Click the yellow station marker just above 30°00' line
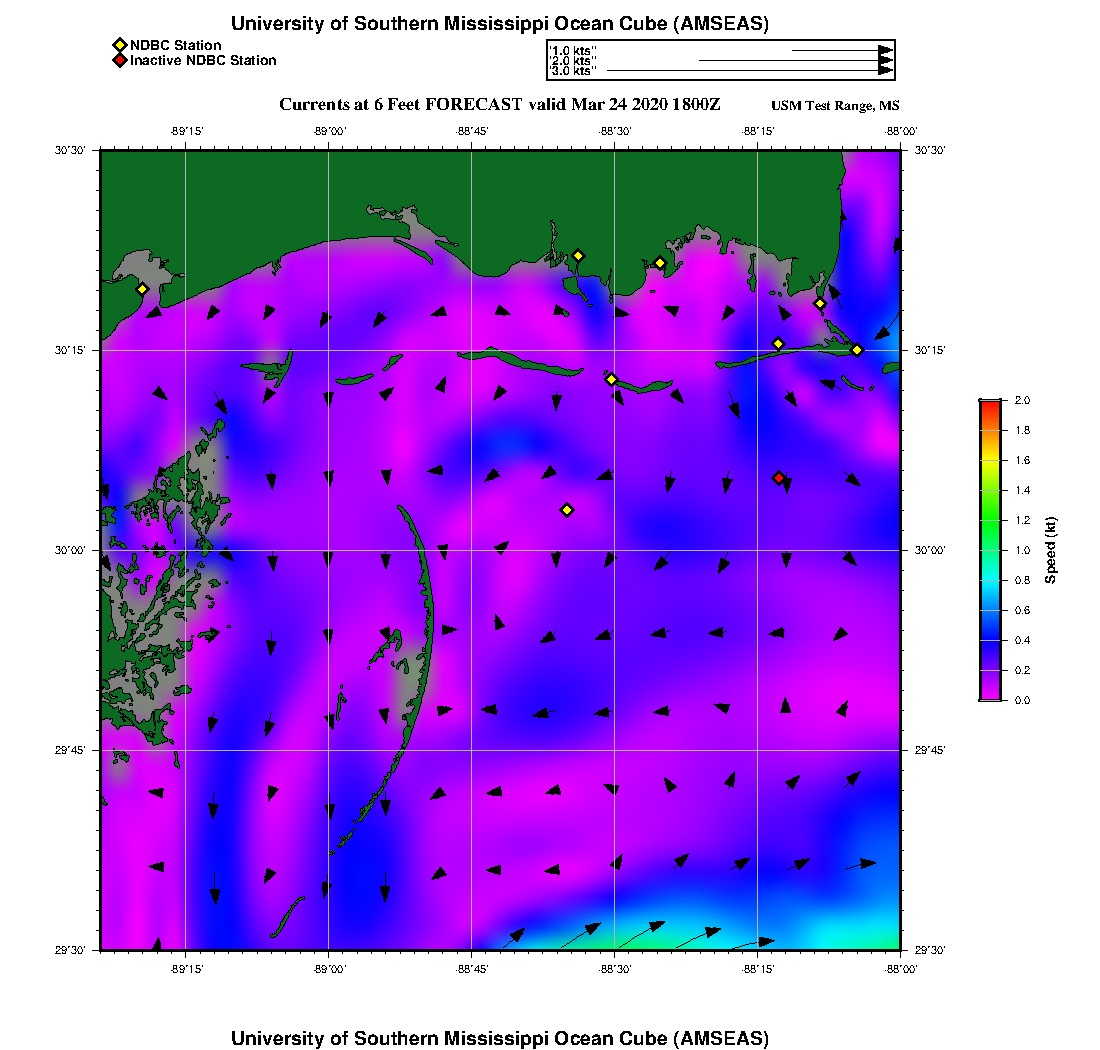 567,510
